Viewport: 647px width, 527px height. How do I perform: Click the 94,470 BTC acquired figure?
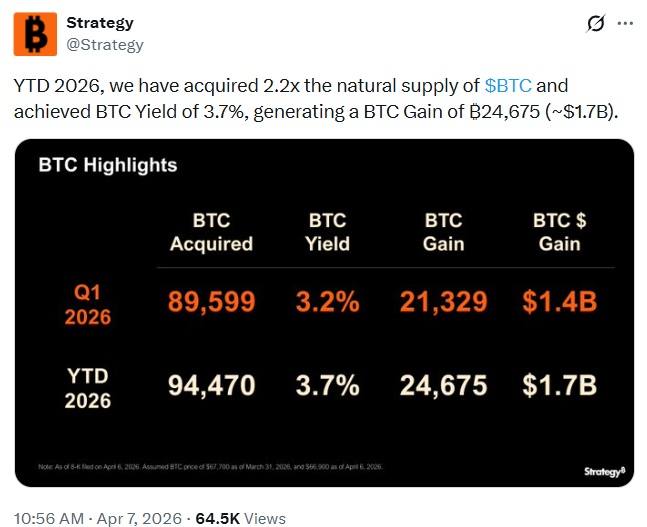point(212,386)
